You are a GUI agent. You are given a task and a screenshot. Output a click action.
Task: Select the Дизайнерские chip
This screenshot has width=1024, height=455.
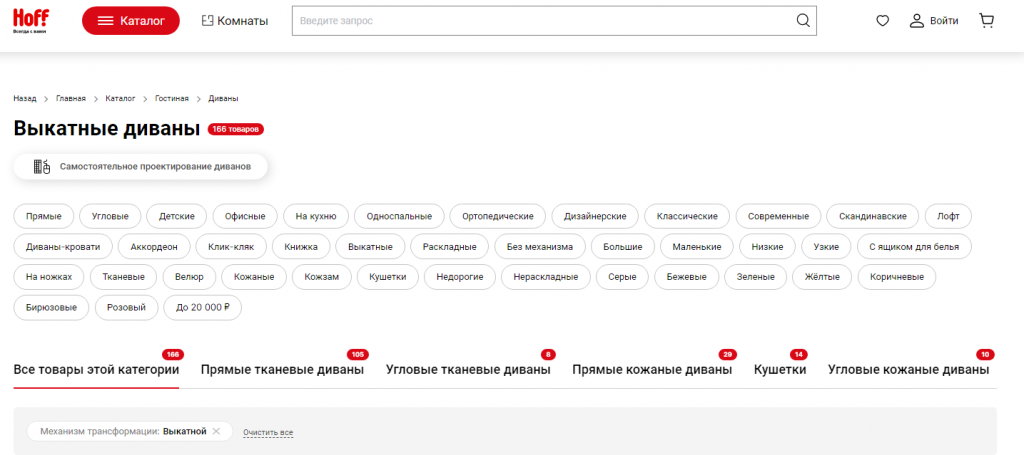596,216
